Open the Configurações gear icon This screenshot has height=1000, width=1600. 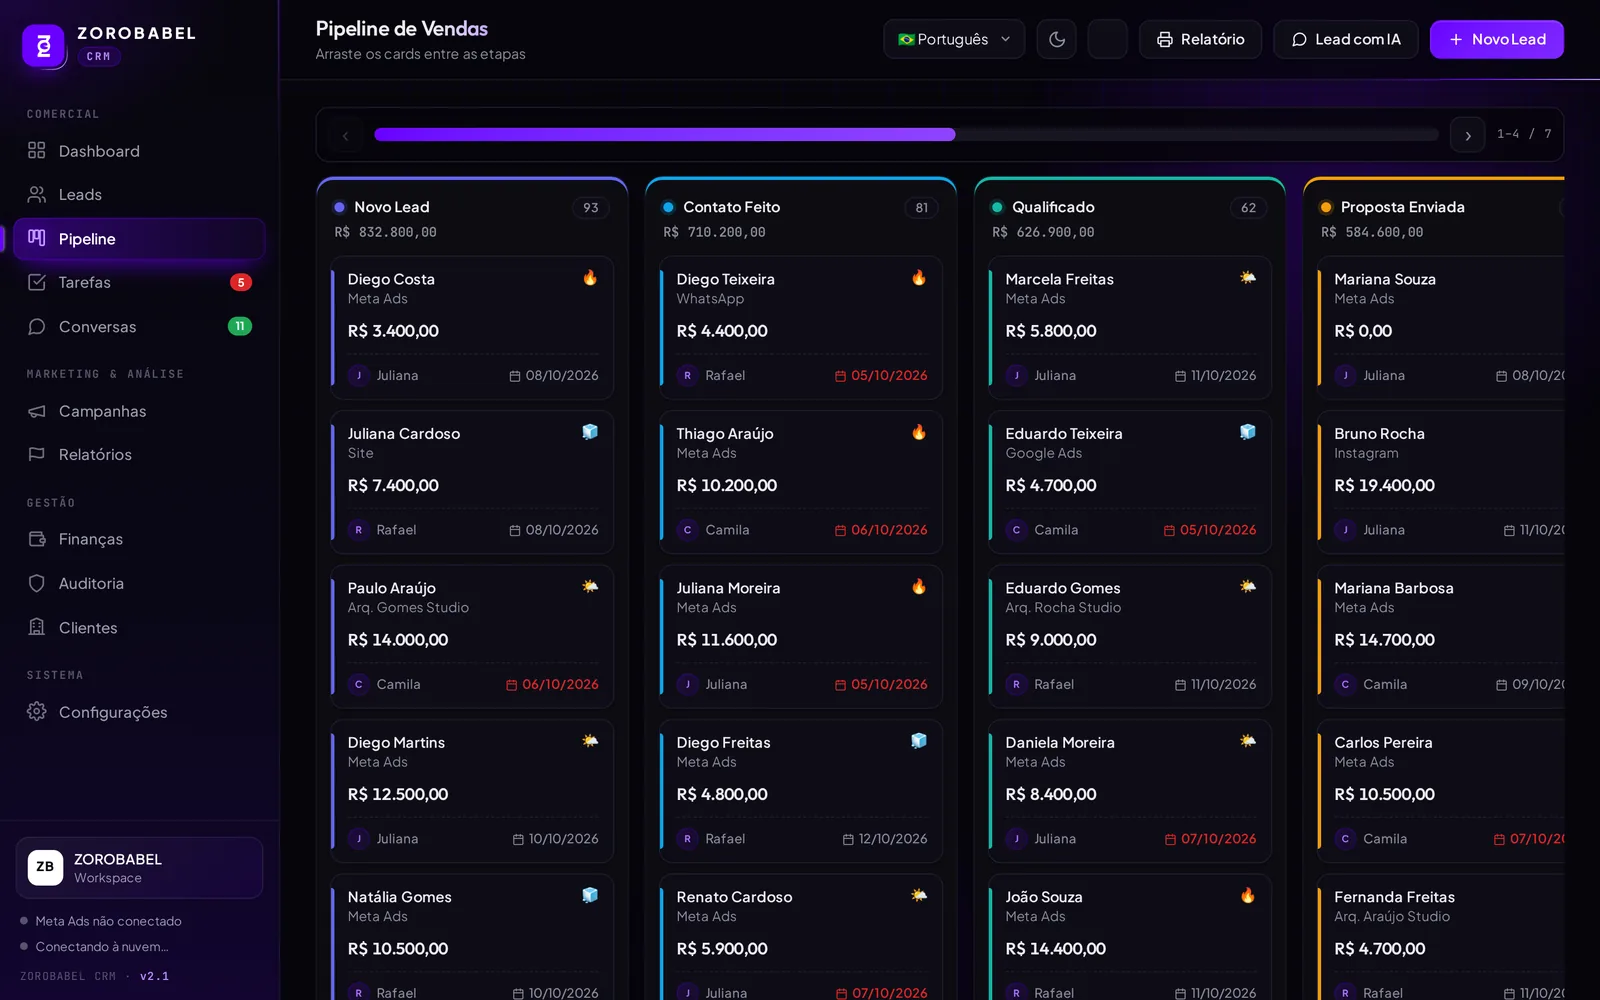(37, 711)
